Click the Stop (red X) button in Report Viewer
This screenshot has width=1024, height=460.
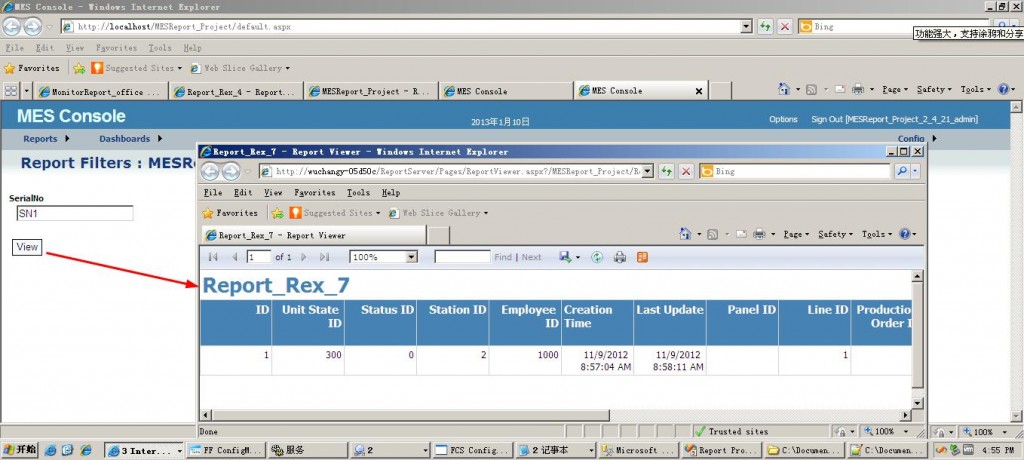[686, 171]
